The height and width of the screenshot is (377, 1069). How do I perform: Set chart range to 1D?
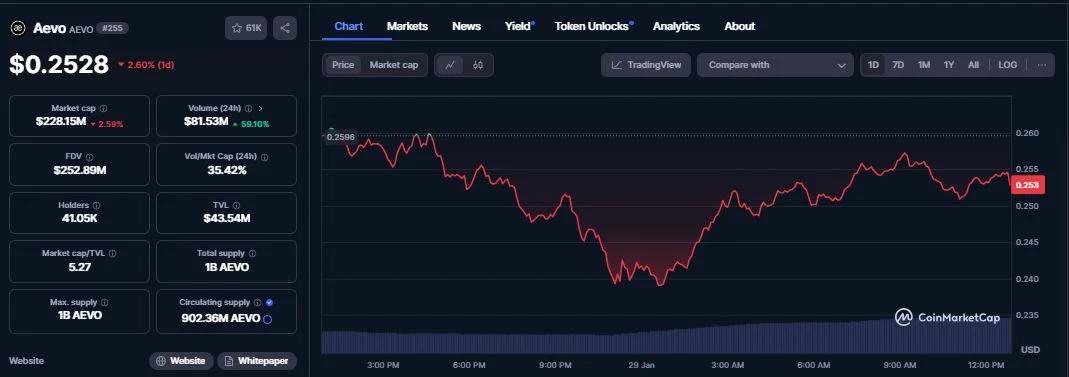pos(873,65)
